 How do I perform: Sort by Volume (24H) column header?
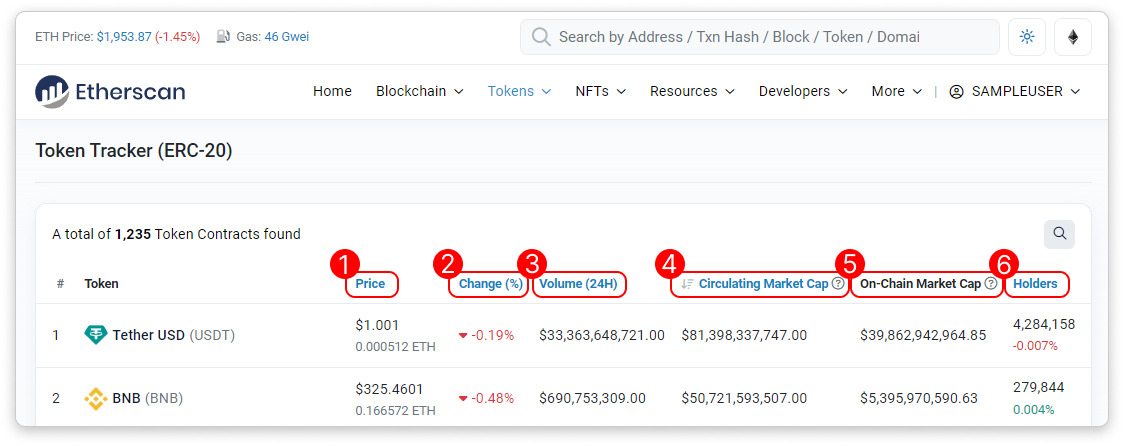[579, 284]
